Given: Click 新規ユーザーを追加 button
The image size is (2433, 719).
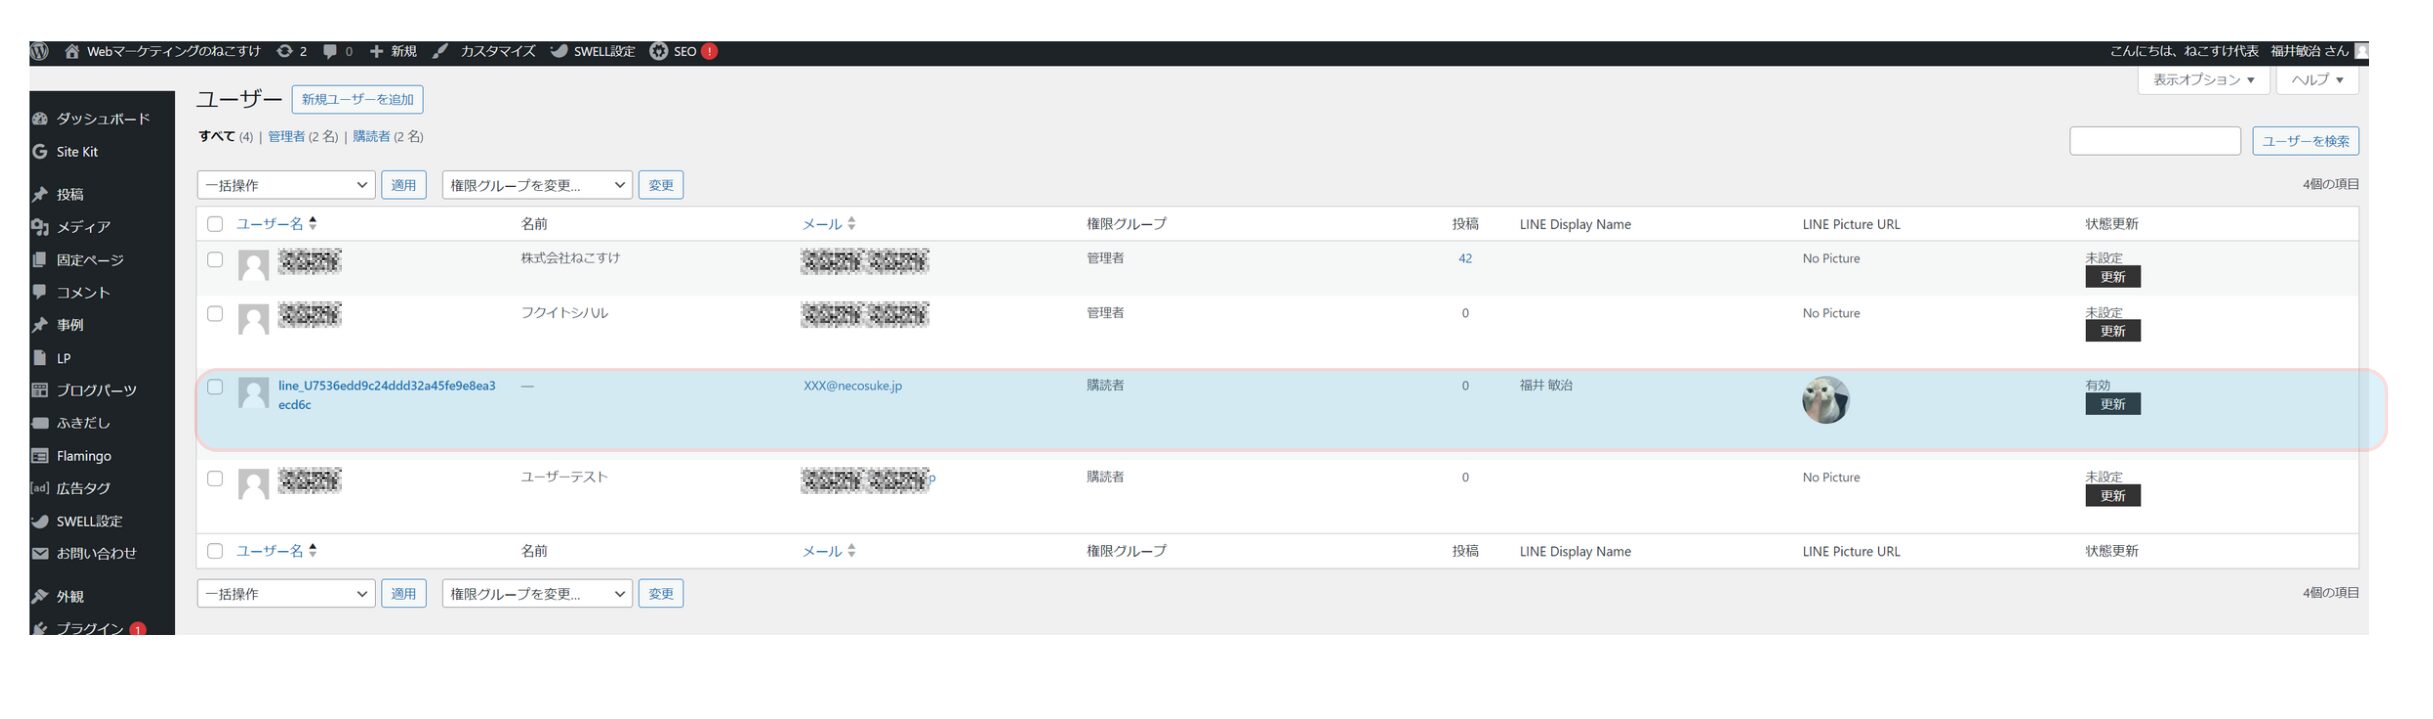Looking at the screenshot, I should (357, 100).
